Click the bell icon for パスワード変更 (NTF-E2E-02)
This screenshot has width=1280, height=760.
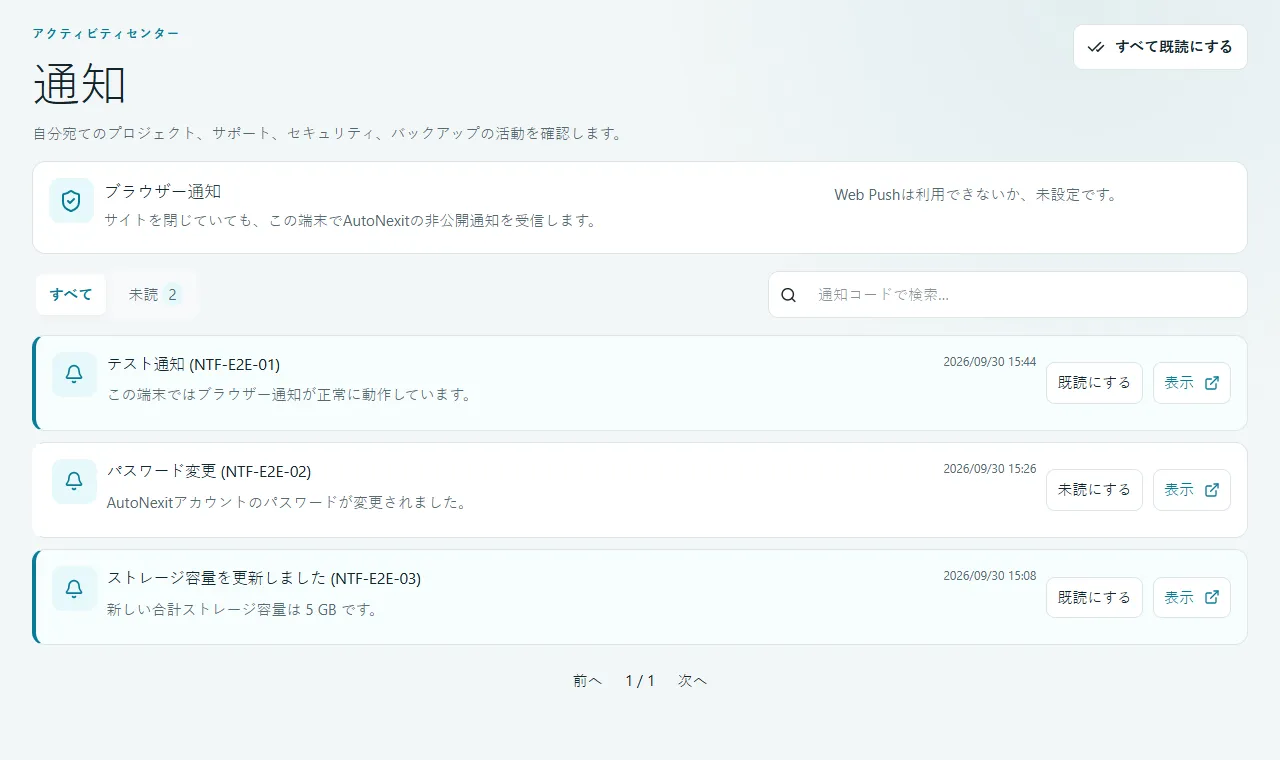click(x=74, y=481)
